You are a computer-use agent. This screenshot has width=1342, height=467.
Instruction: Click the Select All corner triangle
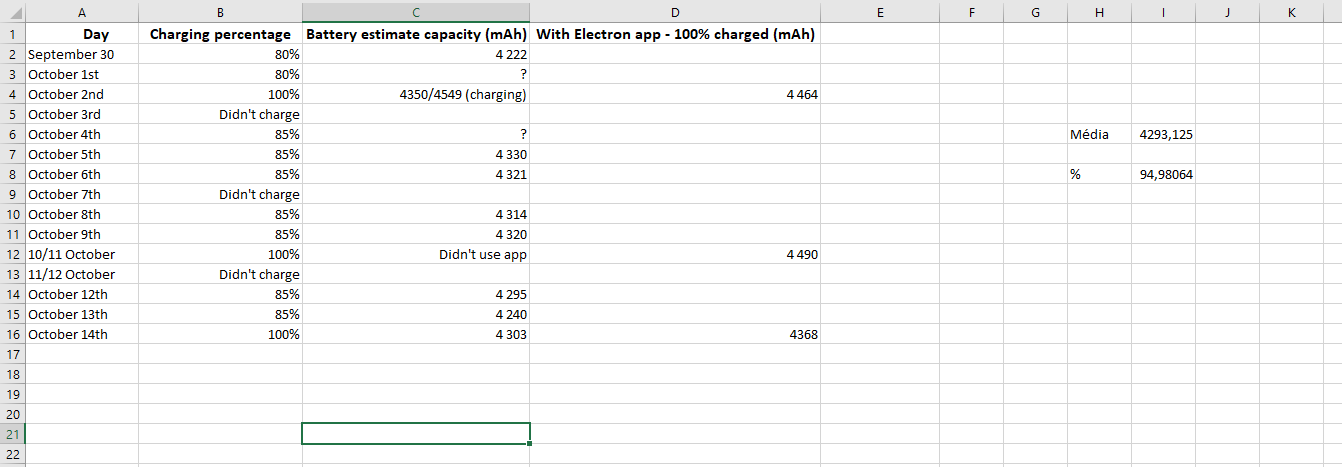pyautogui.click(x=13, y=13)
